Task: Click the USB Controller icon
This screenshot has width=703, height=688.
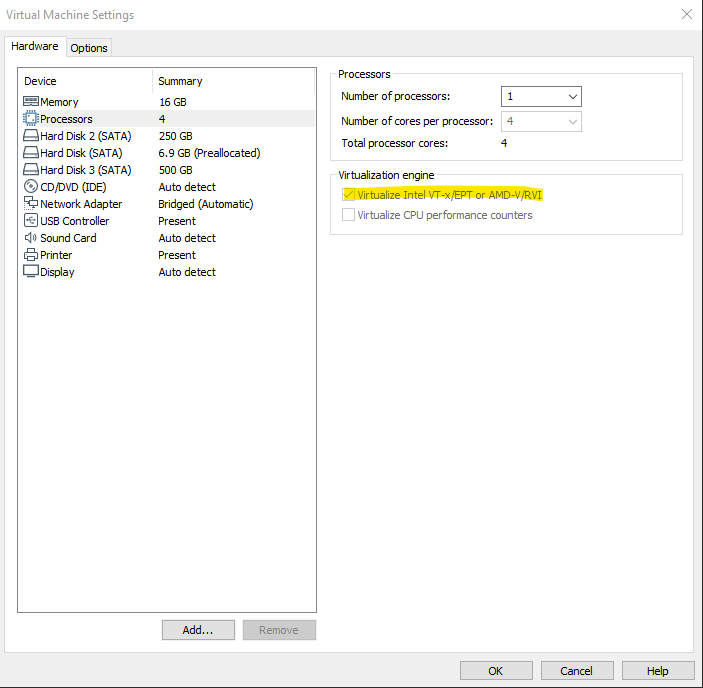Action: click(30, 221)
